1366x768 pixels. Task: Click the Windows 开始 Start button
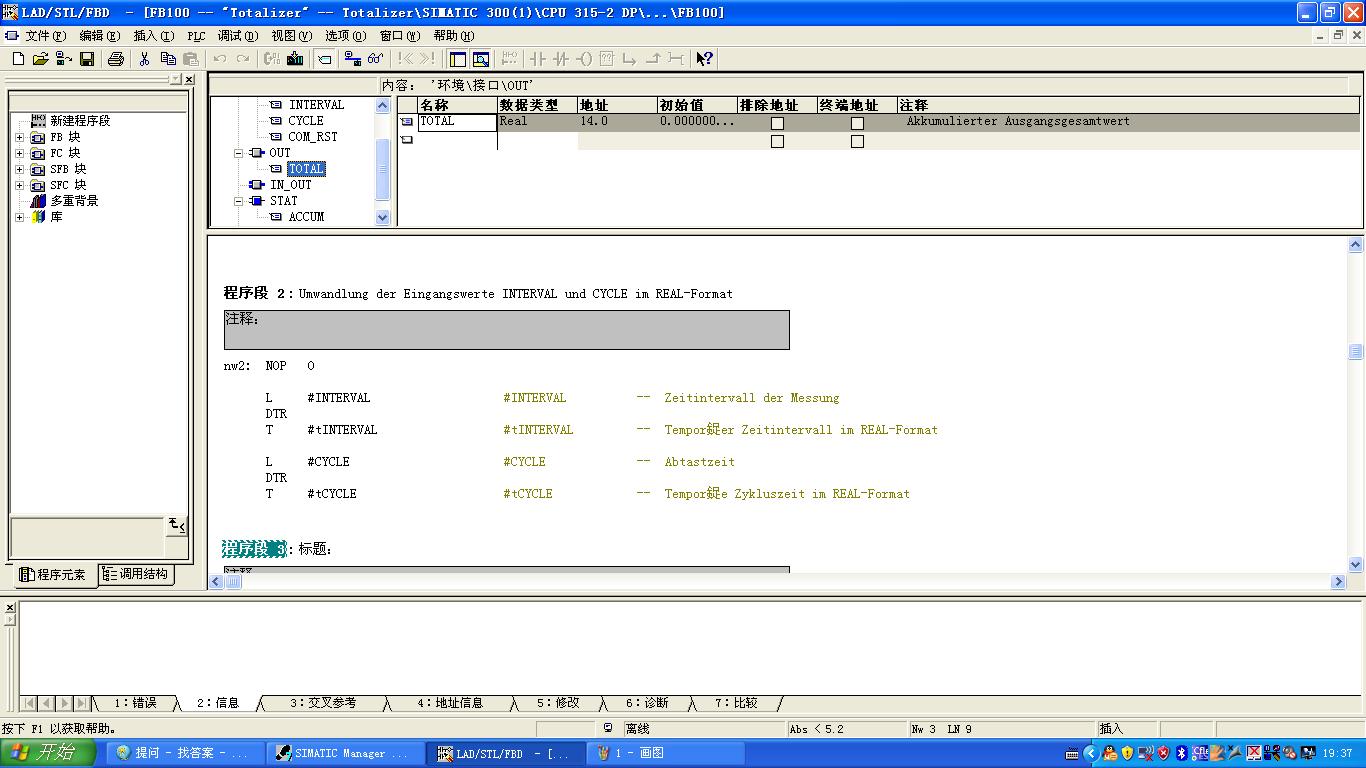coord(48,753)
